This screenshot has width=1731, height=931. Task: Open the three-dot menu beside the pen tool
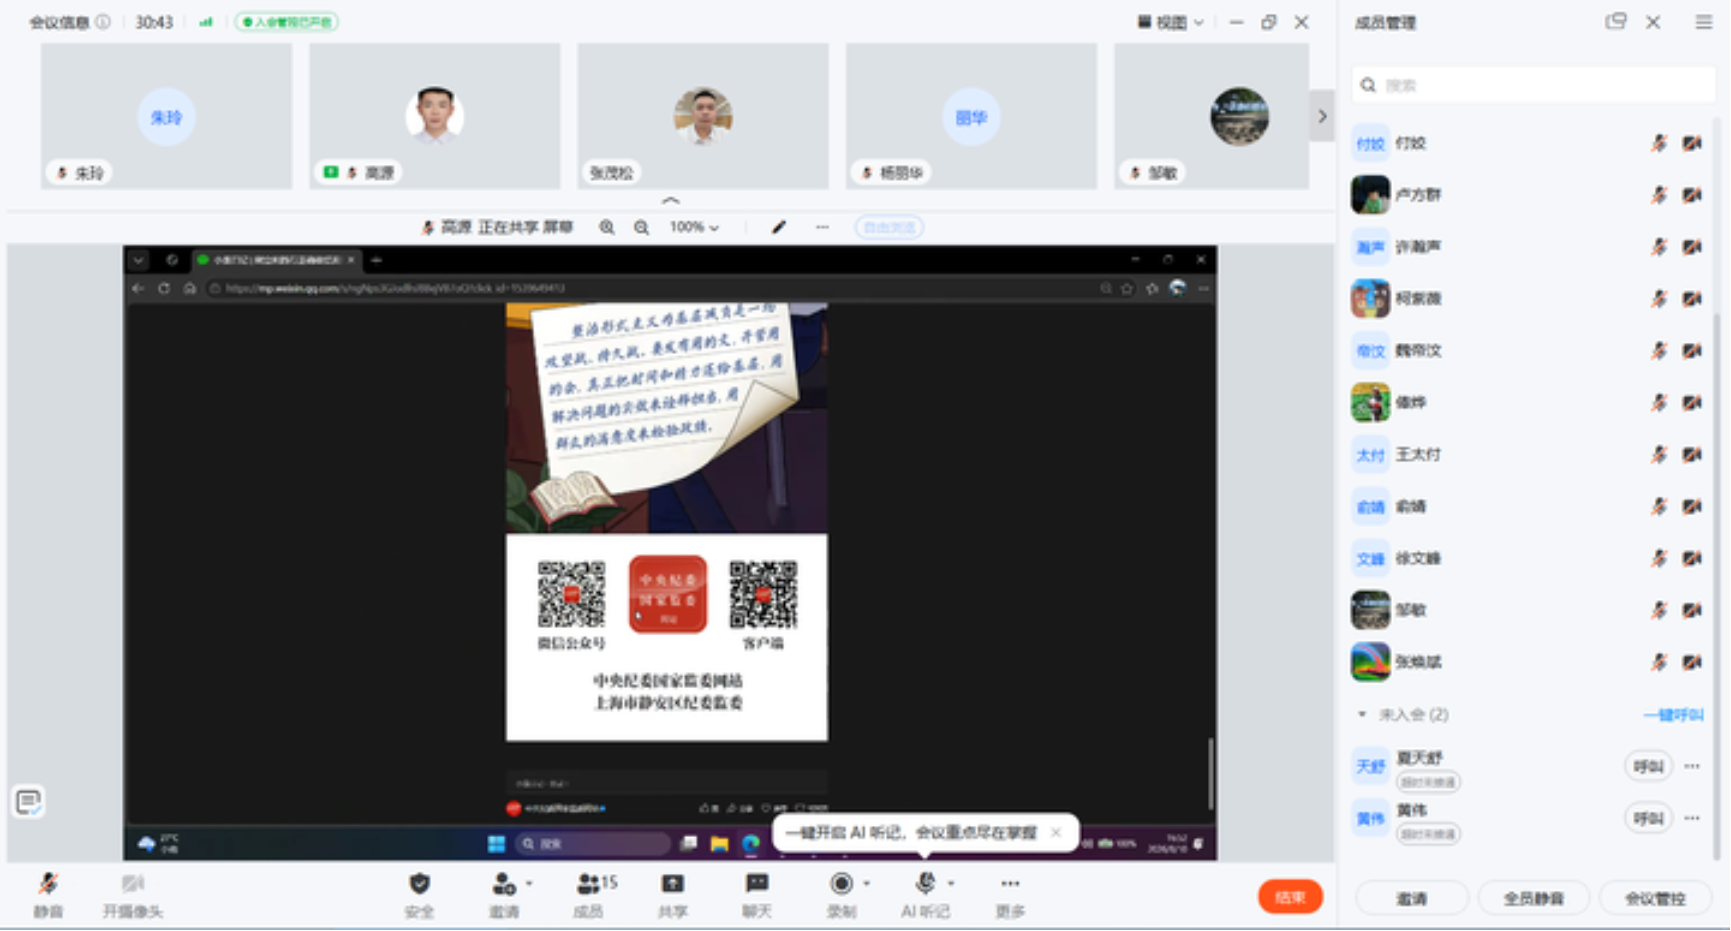(822, 227)
